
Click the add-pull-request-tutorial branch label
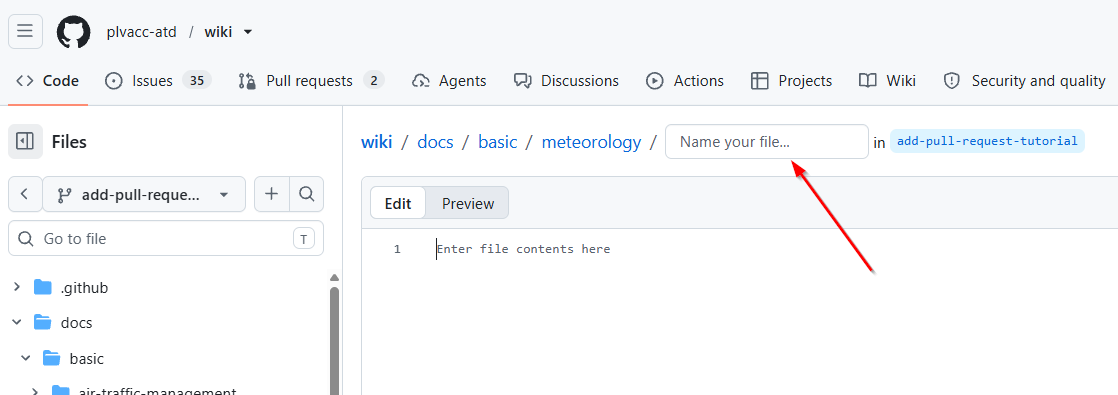(987, 141)
